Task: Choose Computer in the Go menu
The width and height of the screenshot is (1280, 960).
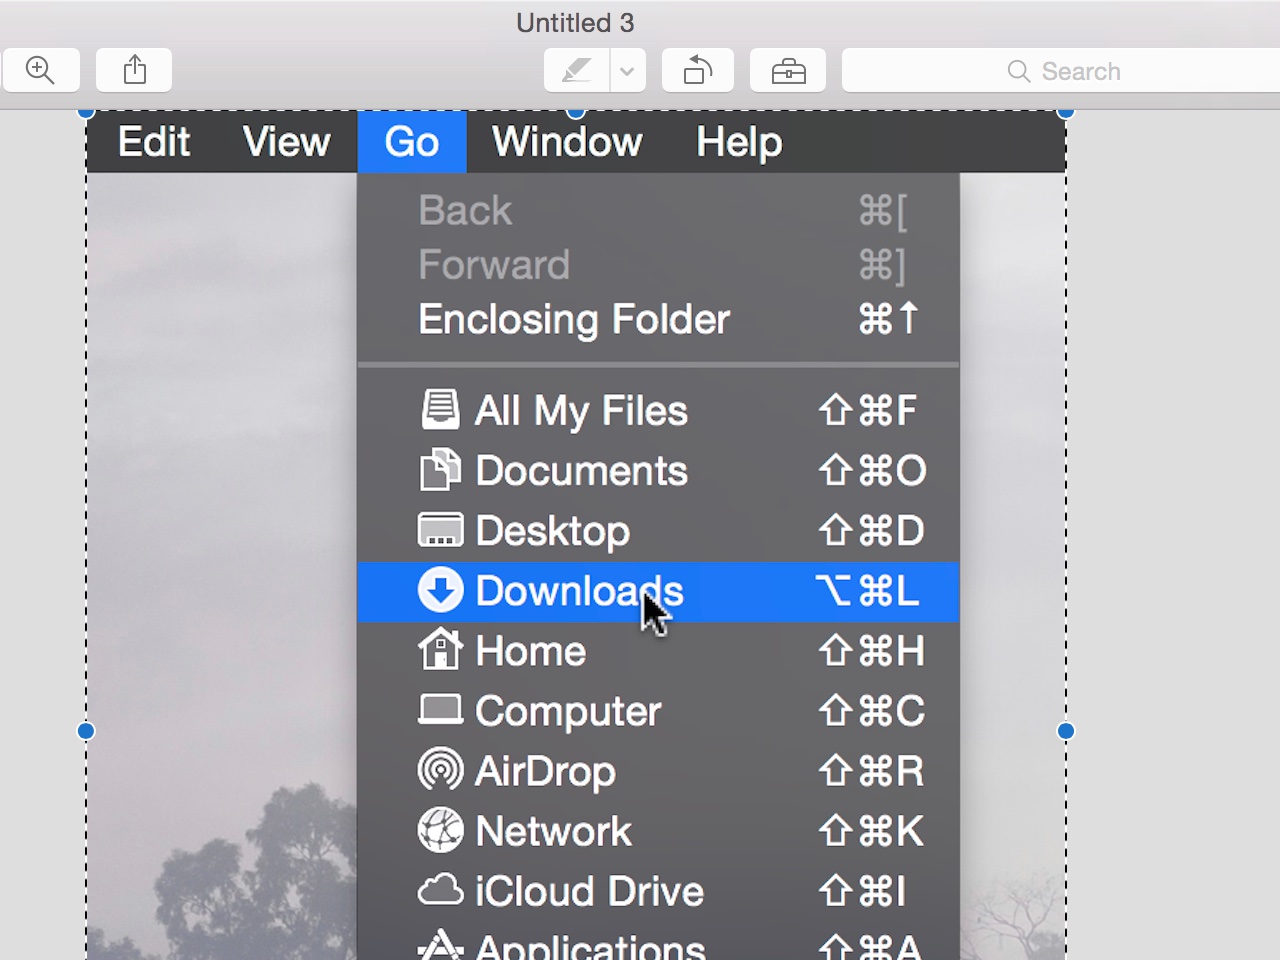Action: [x=658, y=711]
